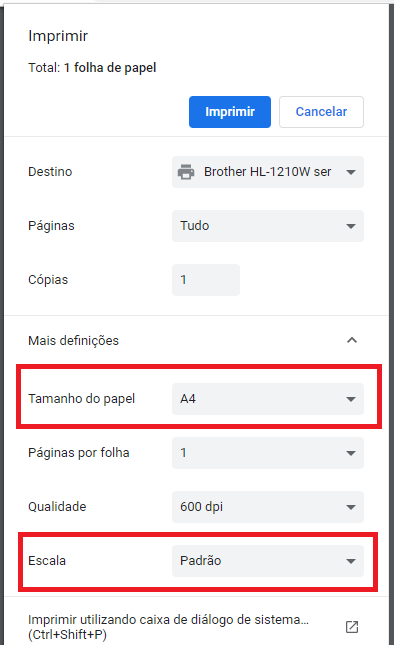Click the Destino dropdown arrow
Screen dimensions: 394x645
pyautogui.click(x=351, y=172)
